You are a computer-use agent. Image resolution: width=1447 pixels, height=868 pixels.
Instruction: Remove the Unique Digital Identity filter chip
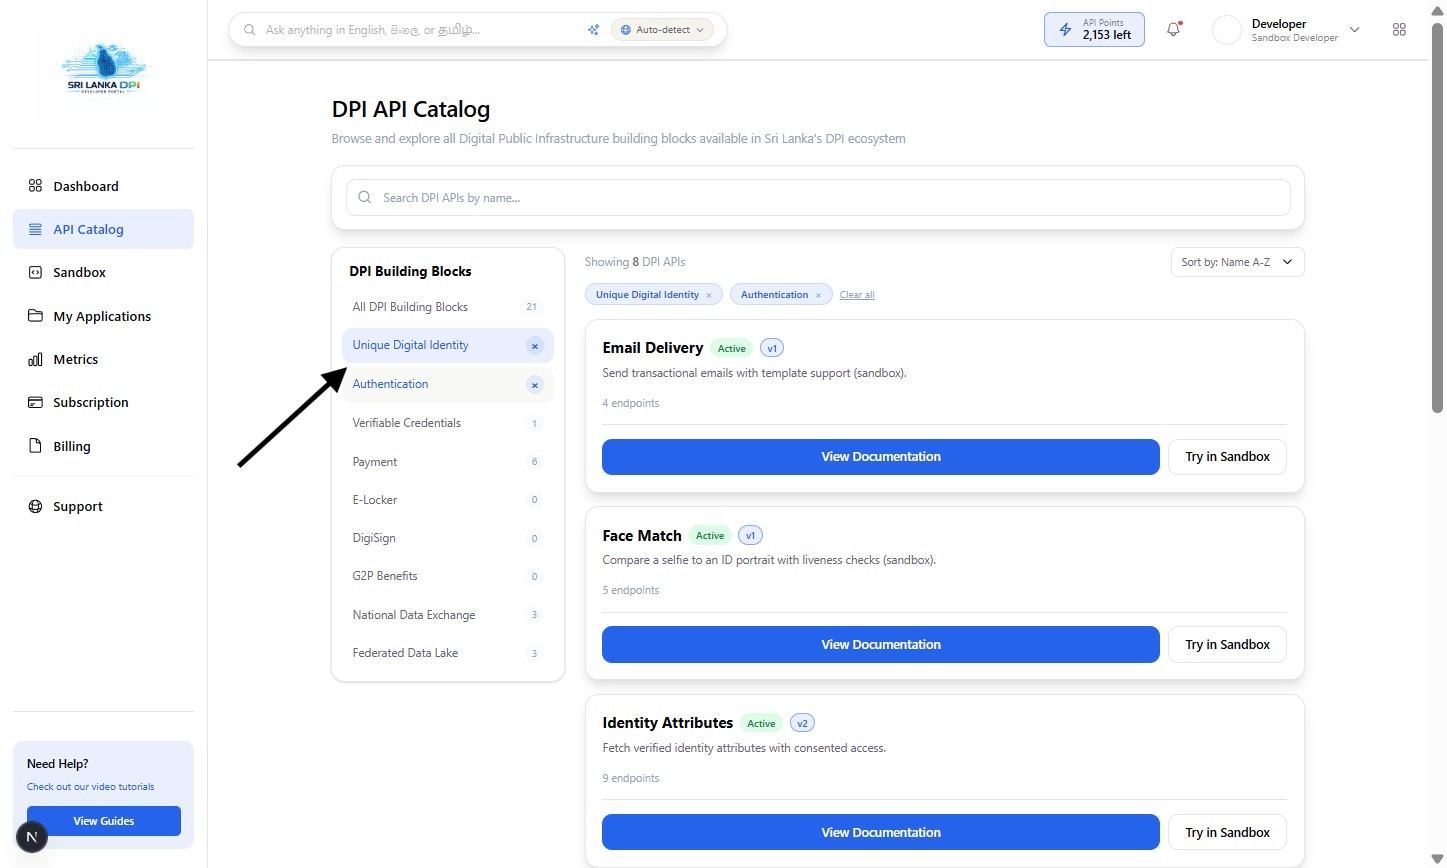point(709,295)
